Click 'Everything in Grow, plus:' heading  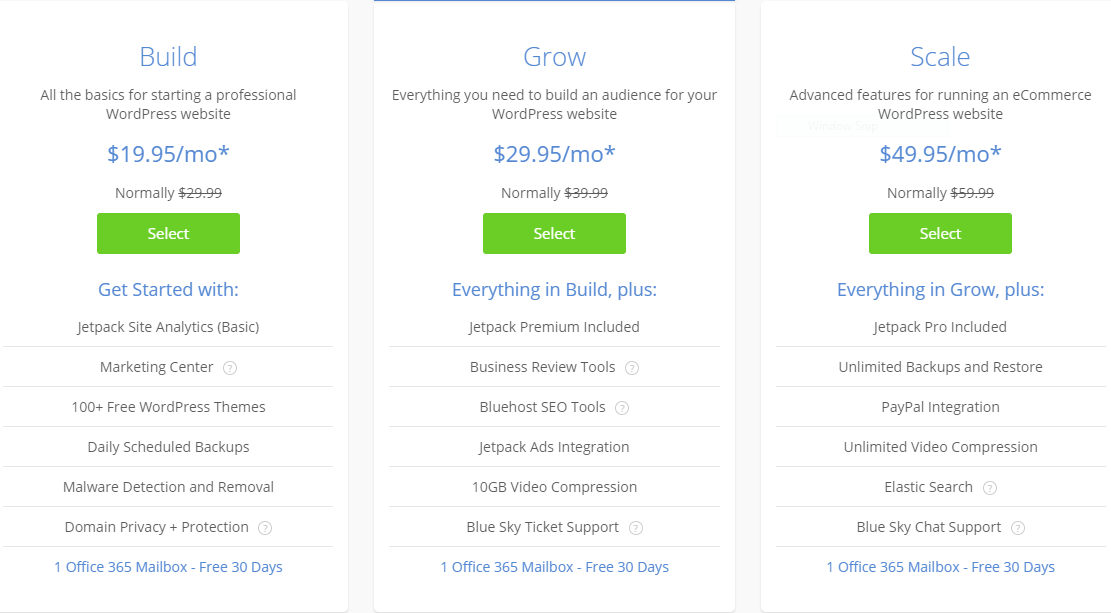pos(940,289)
